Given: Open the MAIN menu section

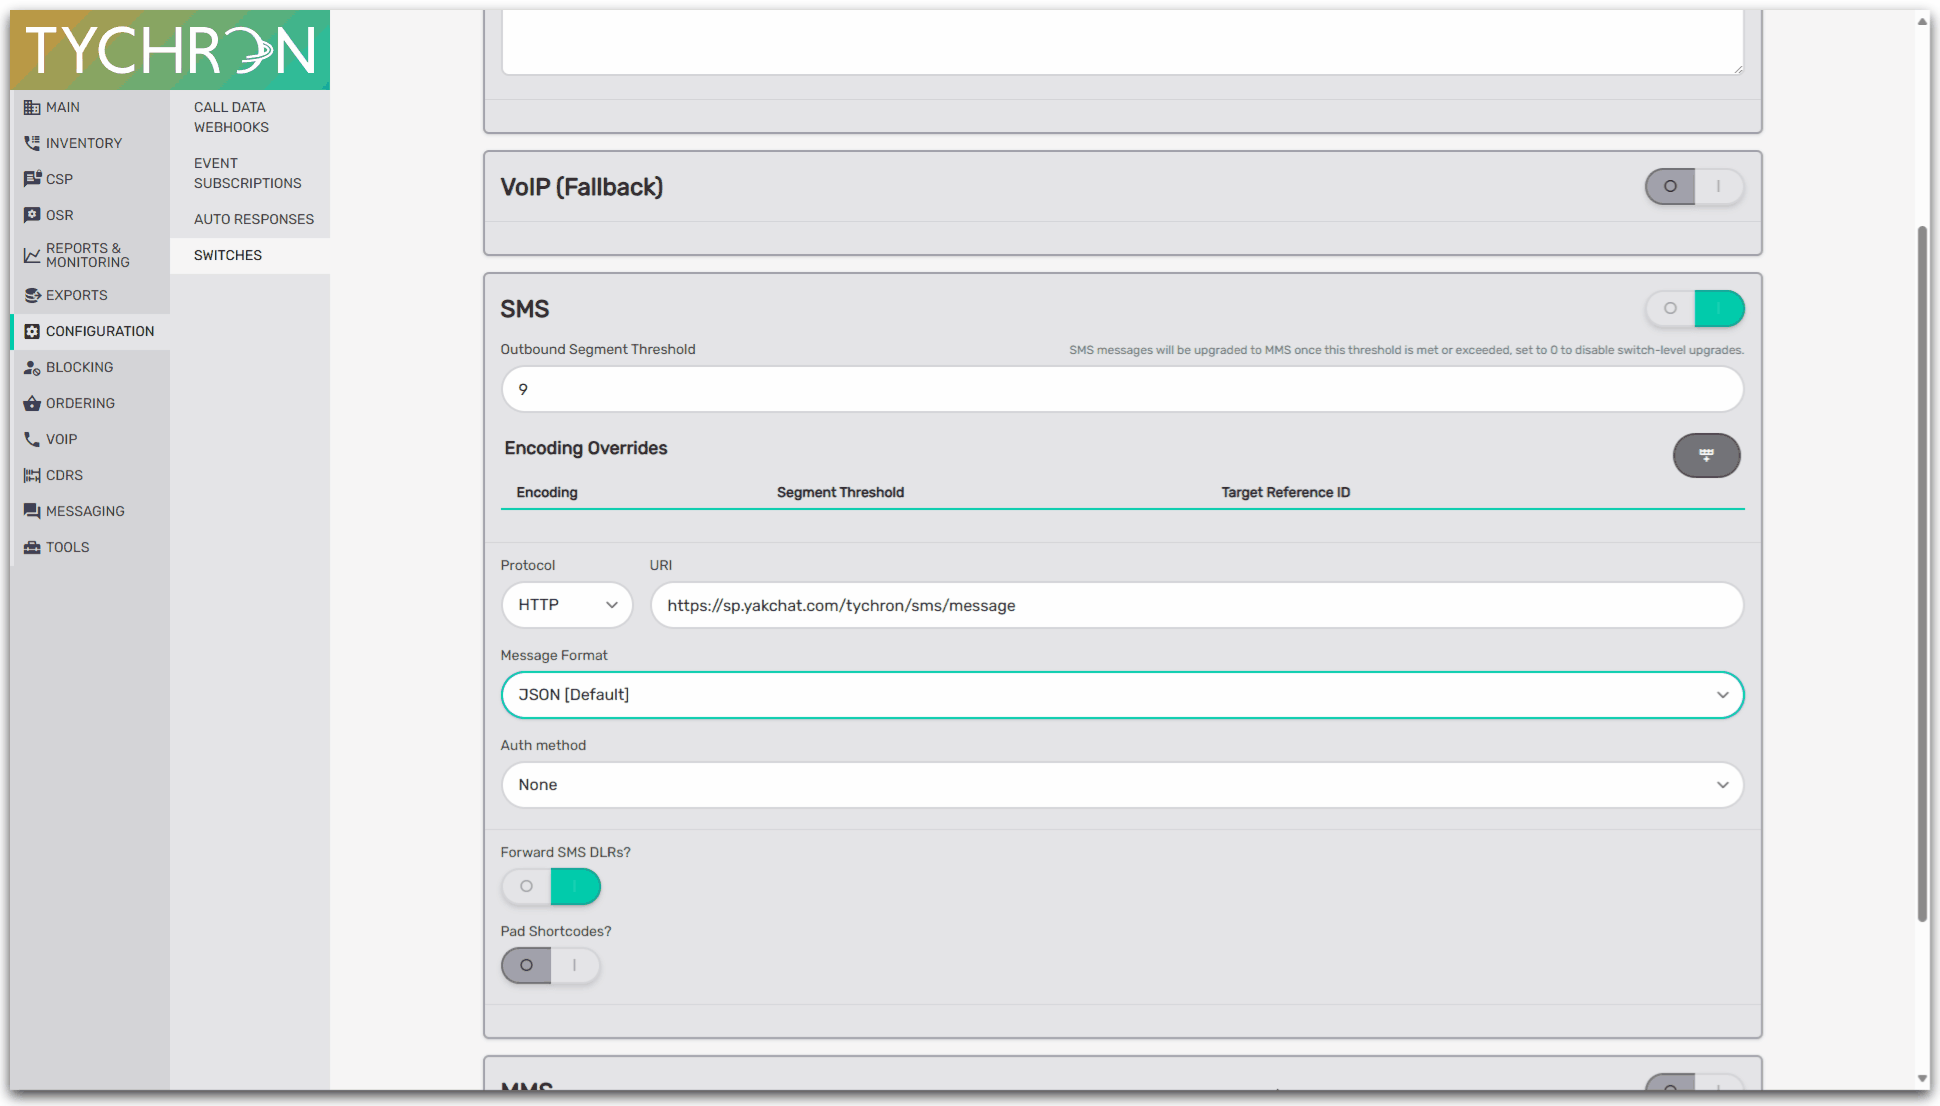Looking at the screenshot, I should pos(90,107).
